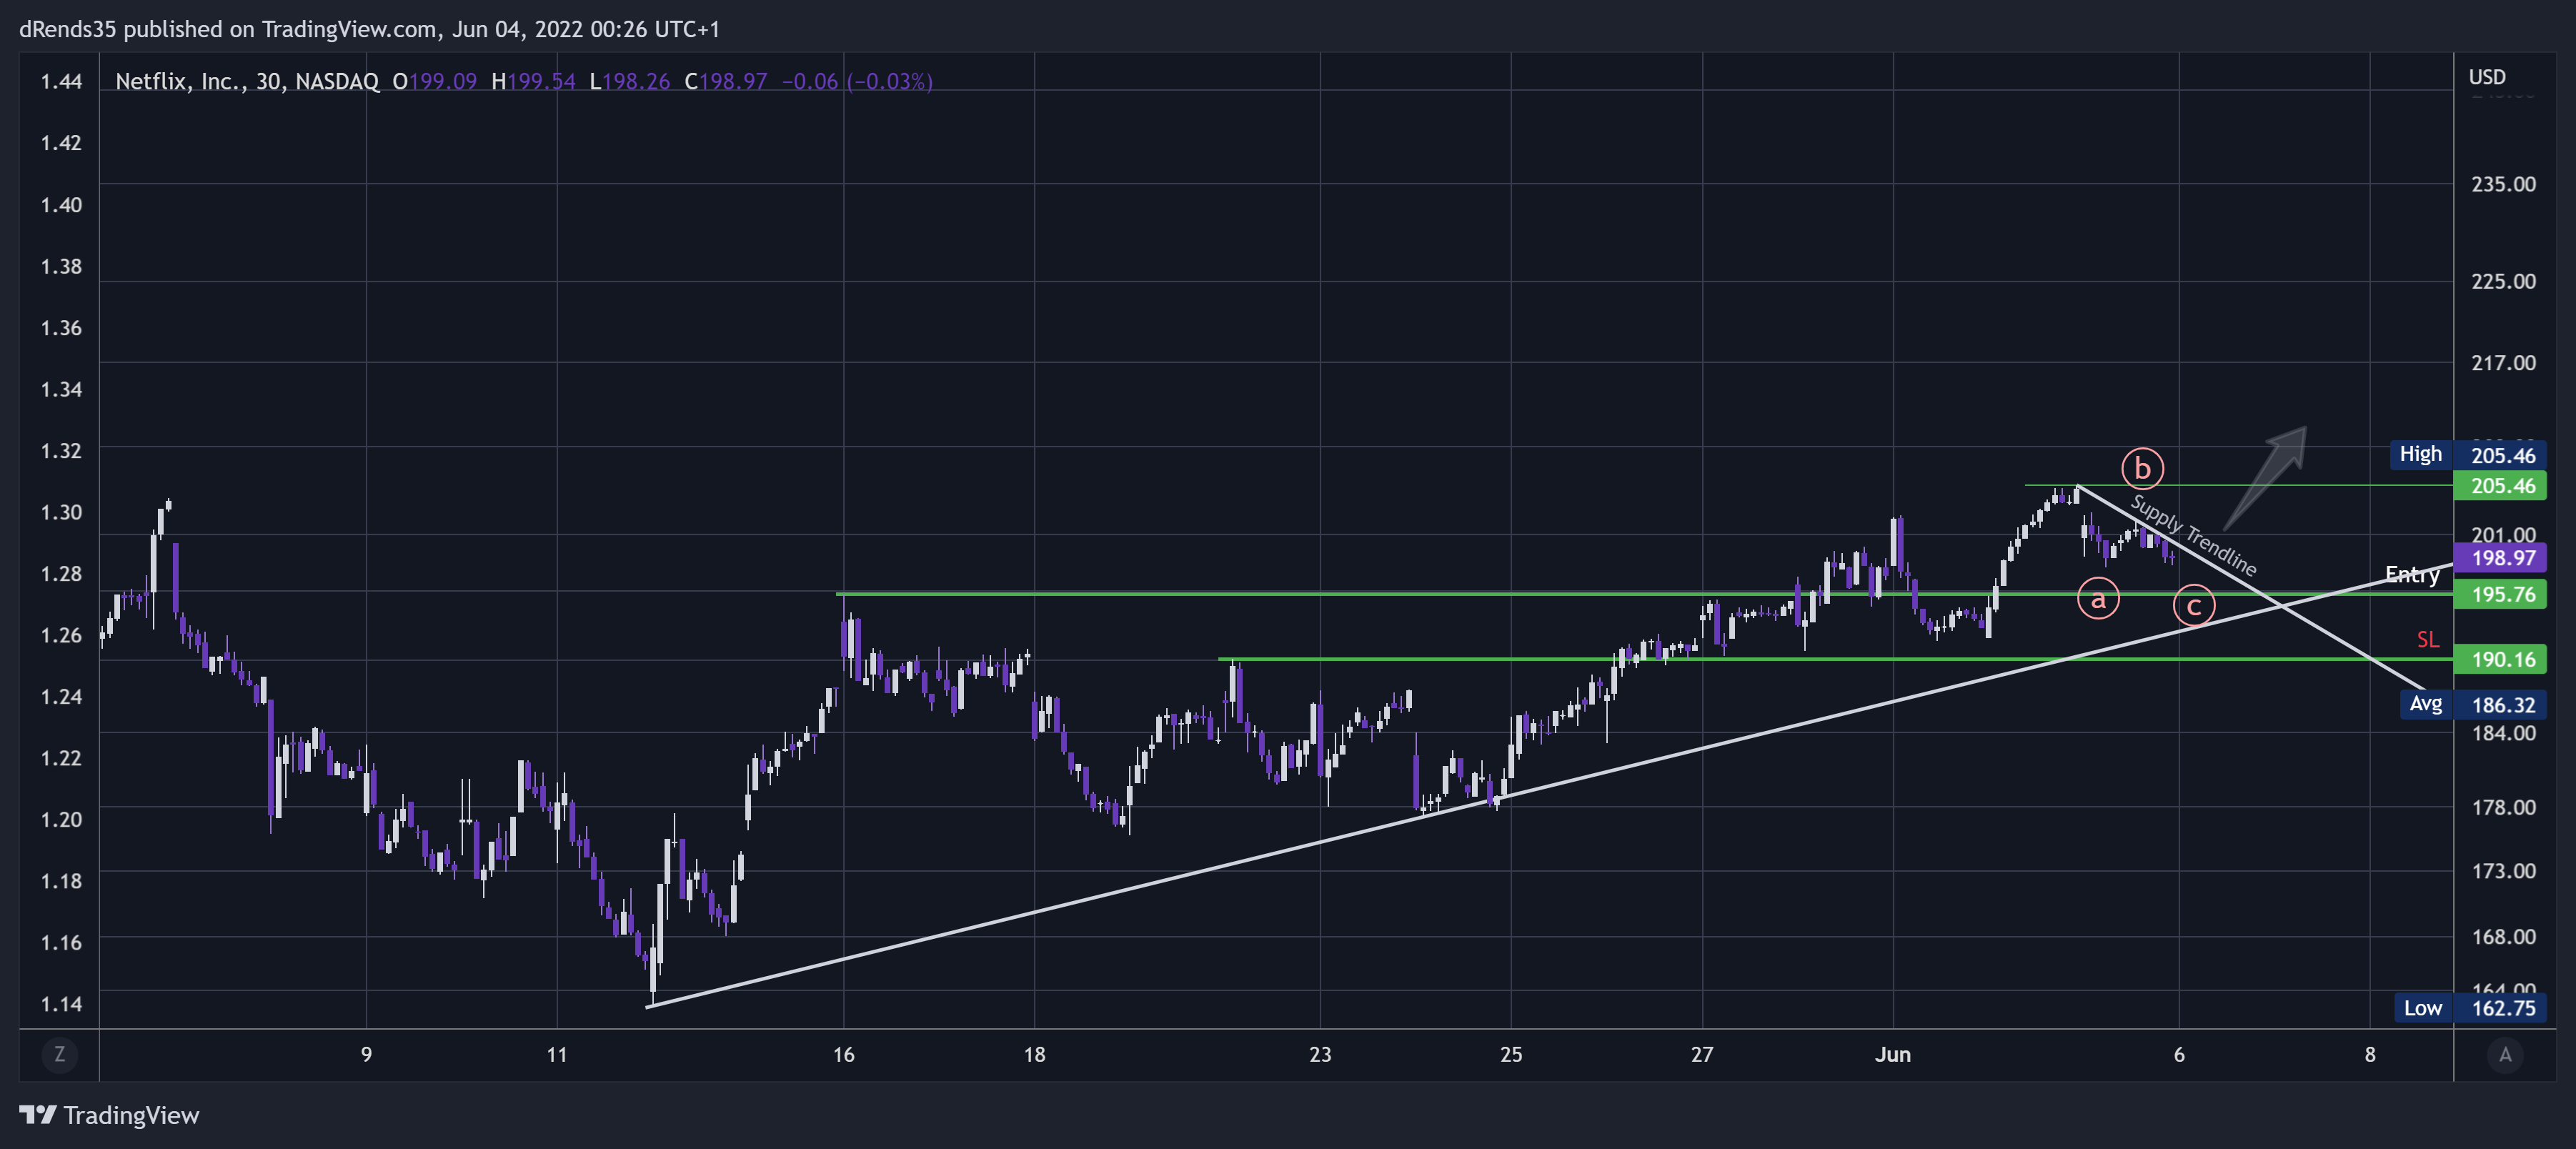Click the '23' date axis label

(1320, 1054)
